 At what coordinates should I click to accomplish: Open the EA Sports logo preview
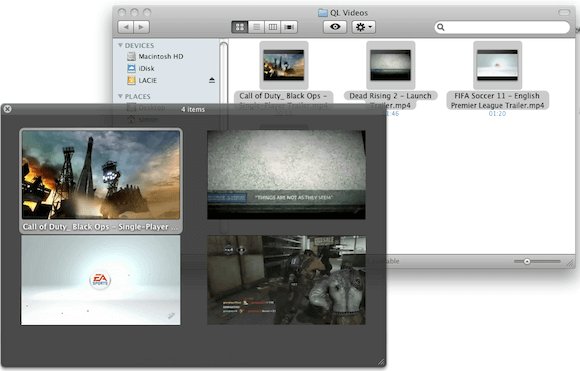pyautogui.click(x=101, y=280)
